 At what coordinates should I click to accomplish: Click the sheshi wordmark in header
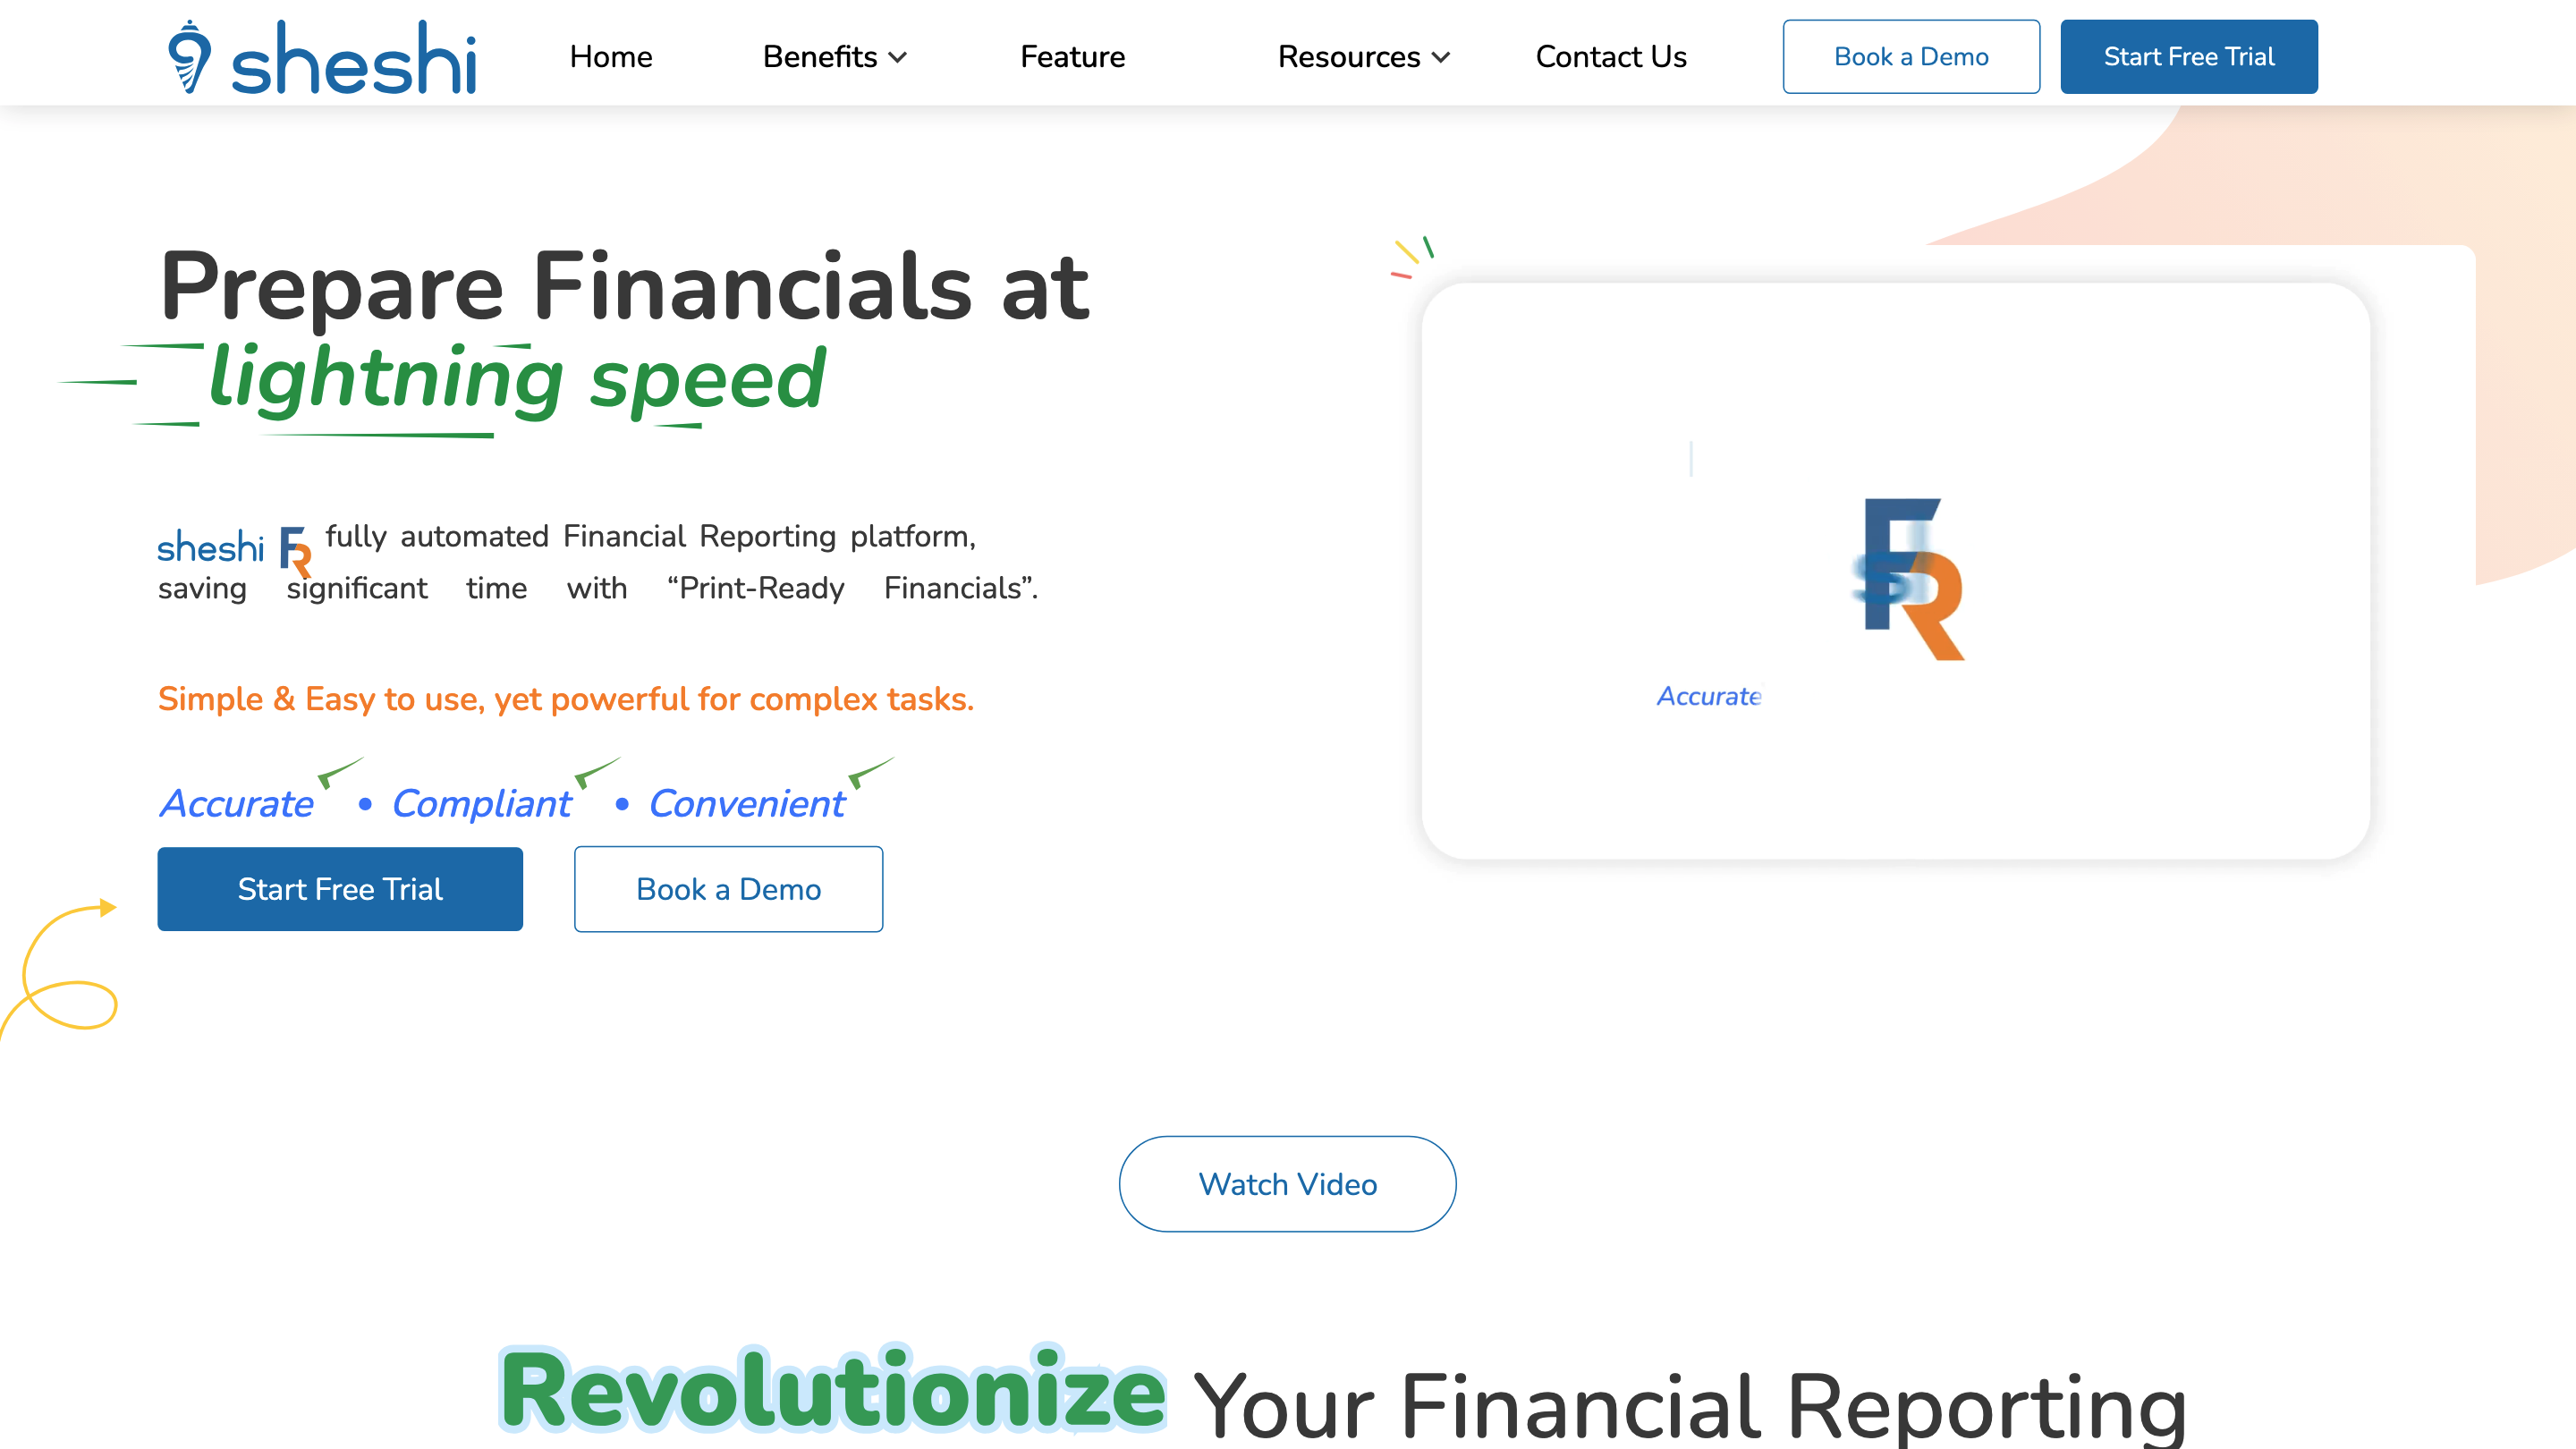coord(354,60)
